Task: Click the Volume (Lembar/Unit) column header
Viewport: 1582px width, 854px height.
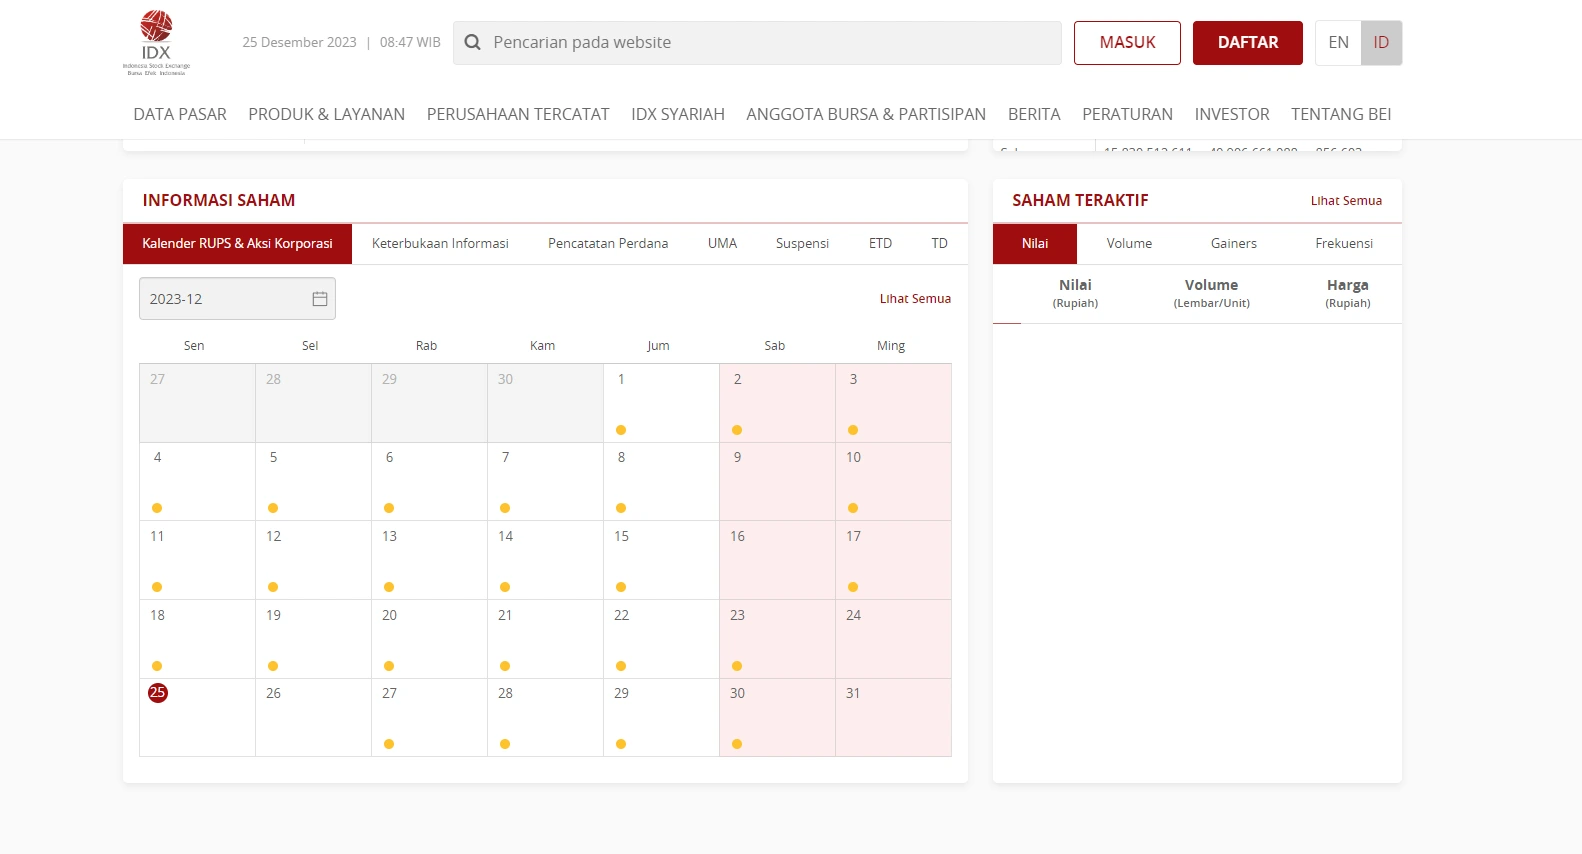Action: coord(1211,293)
